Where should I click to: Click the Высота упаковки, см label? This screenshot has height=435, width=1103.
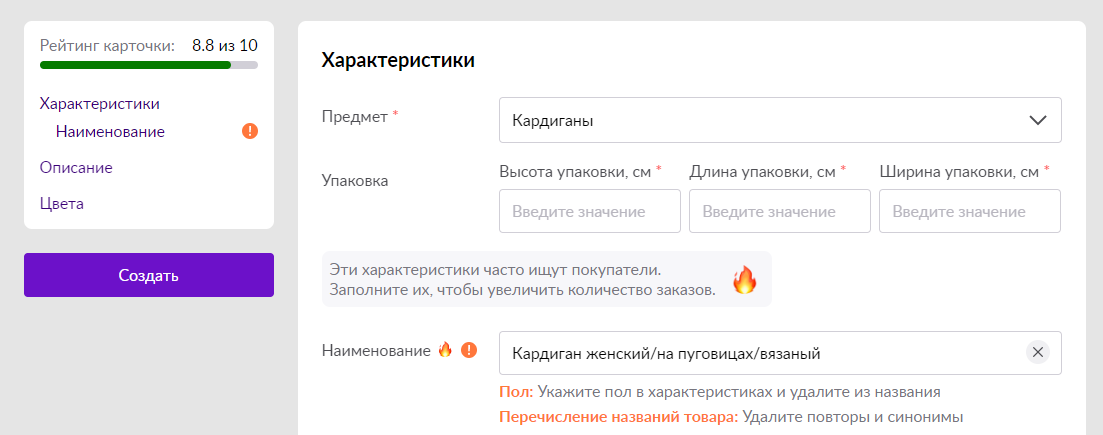pos(581,171)
